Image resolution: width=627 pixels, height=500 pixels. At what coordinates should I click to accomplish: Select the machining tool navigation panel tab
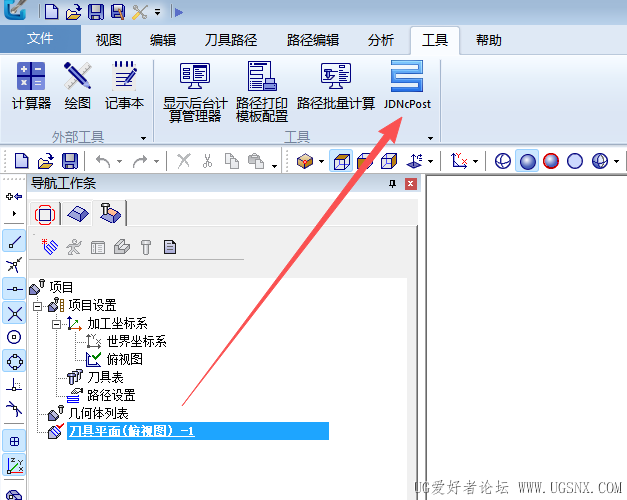click(110, 213)
